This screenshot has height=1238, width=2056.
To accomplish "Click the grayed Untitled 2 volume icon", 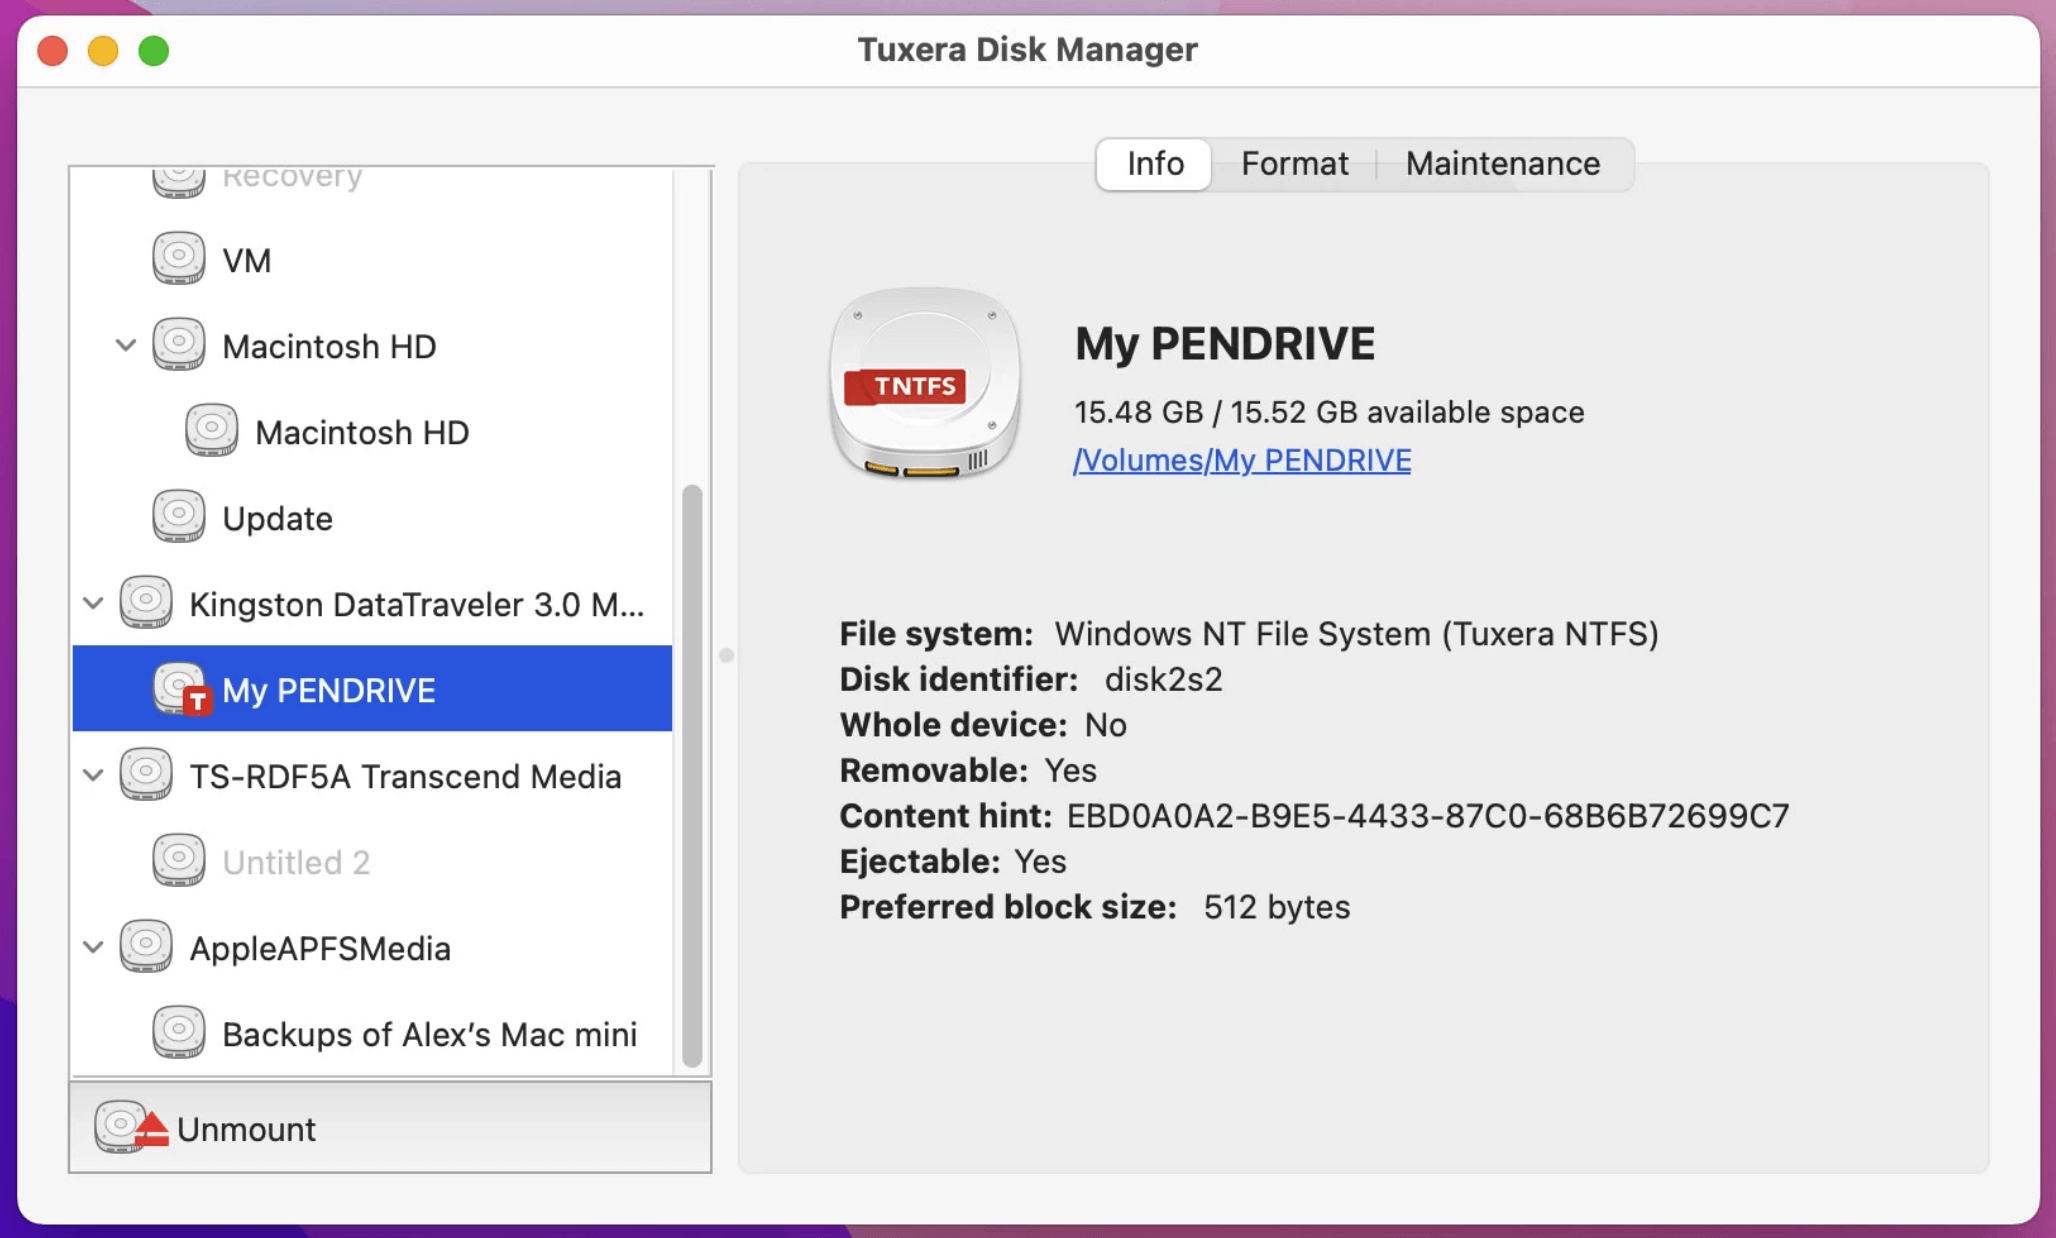I will pos(180,860).
